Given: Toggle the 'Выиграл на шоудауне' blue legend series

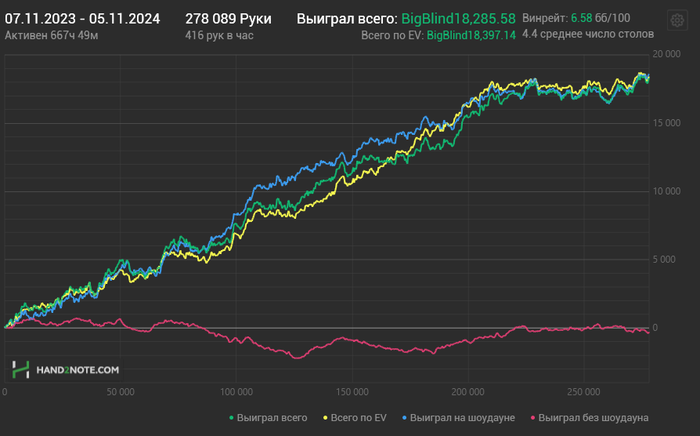Looking at the screenshot, I should [458, 418].
